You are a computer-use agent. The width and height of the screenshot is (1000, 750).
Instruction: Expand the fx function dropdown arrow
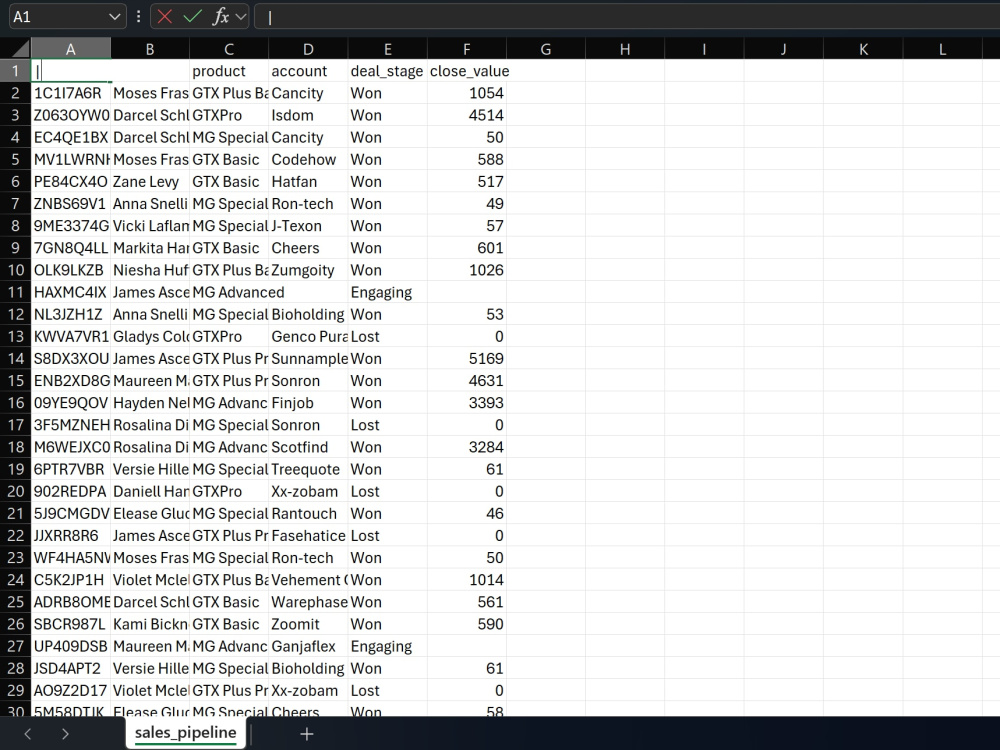(x=240, y=17)
